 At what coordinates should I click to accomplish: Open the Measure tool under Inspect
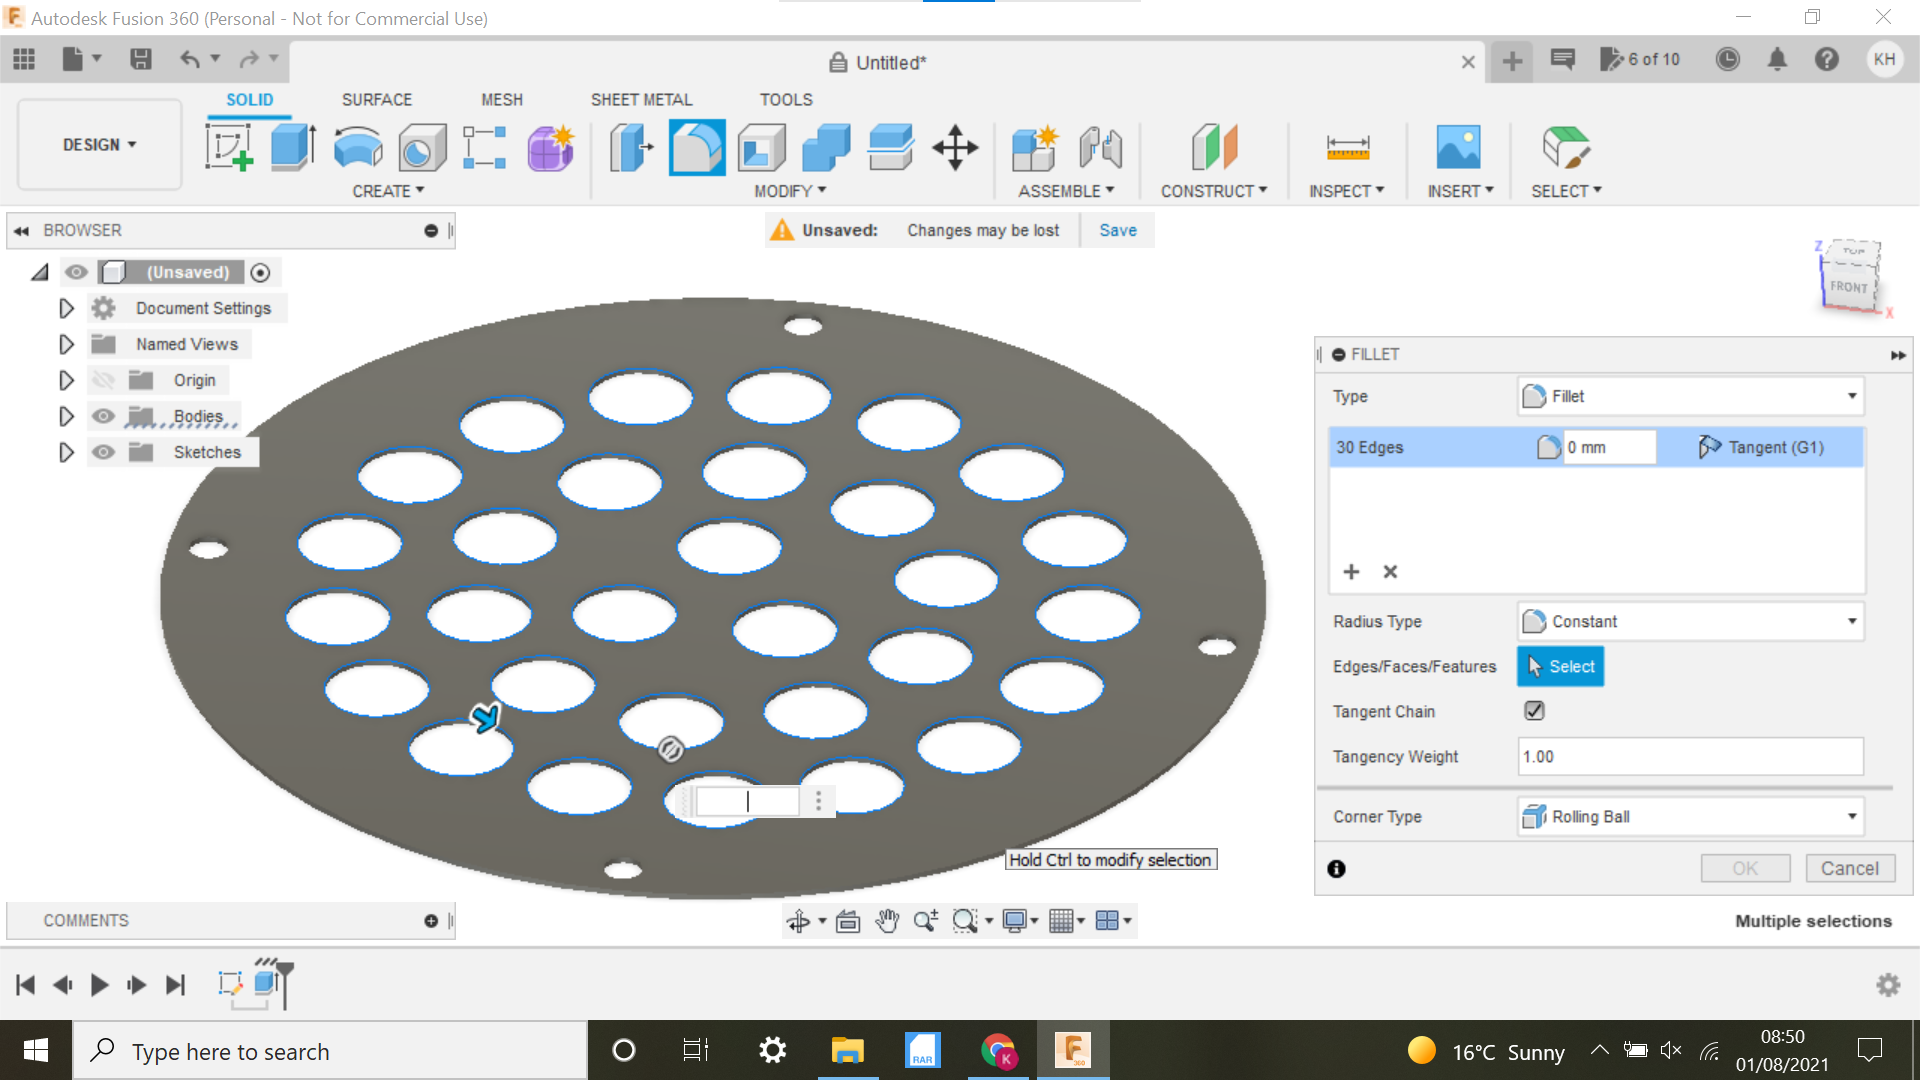pos(1347,147)
